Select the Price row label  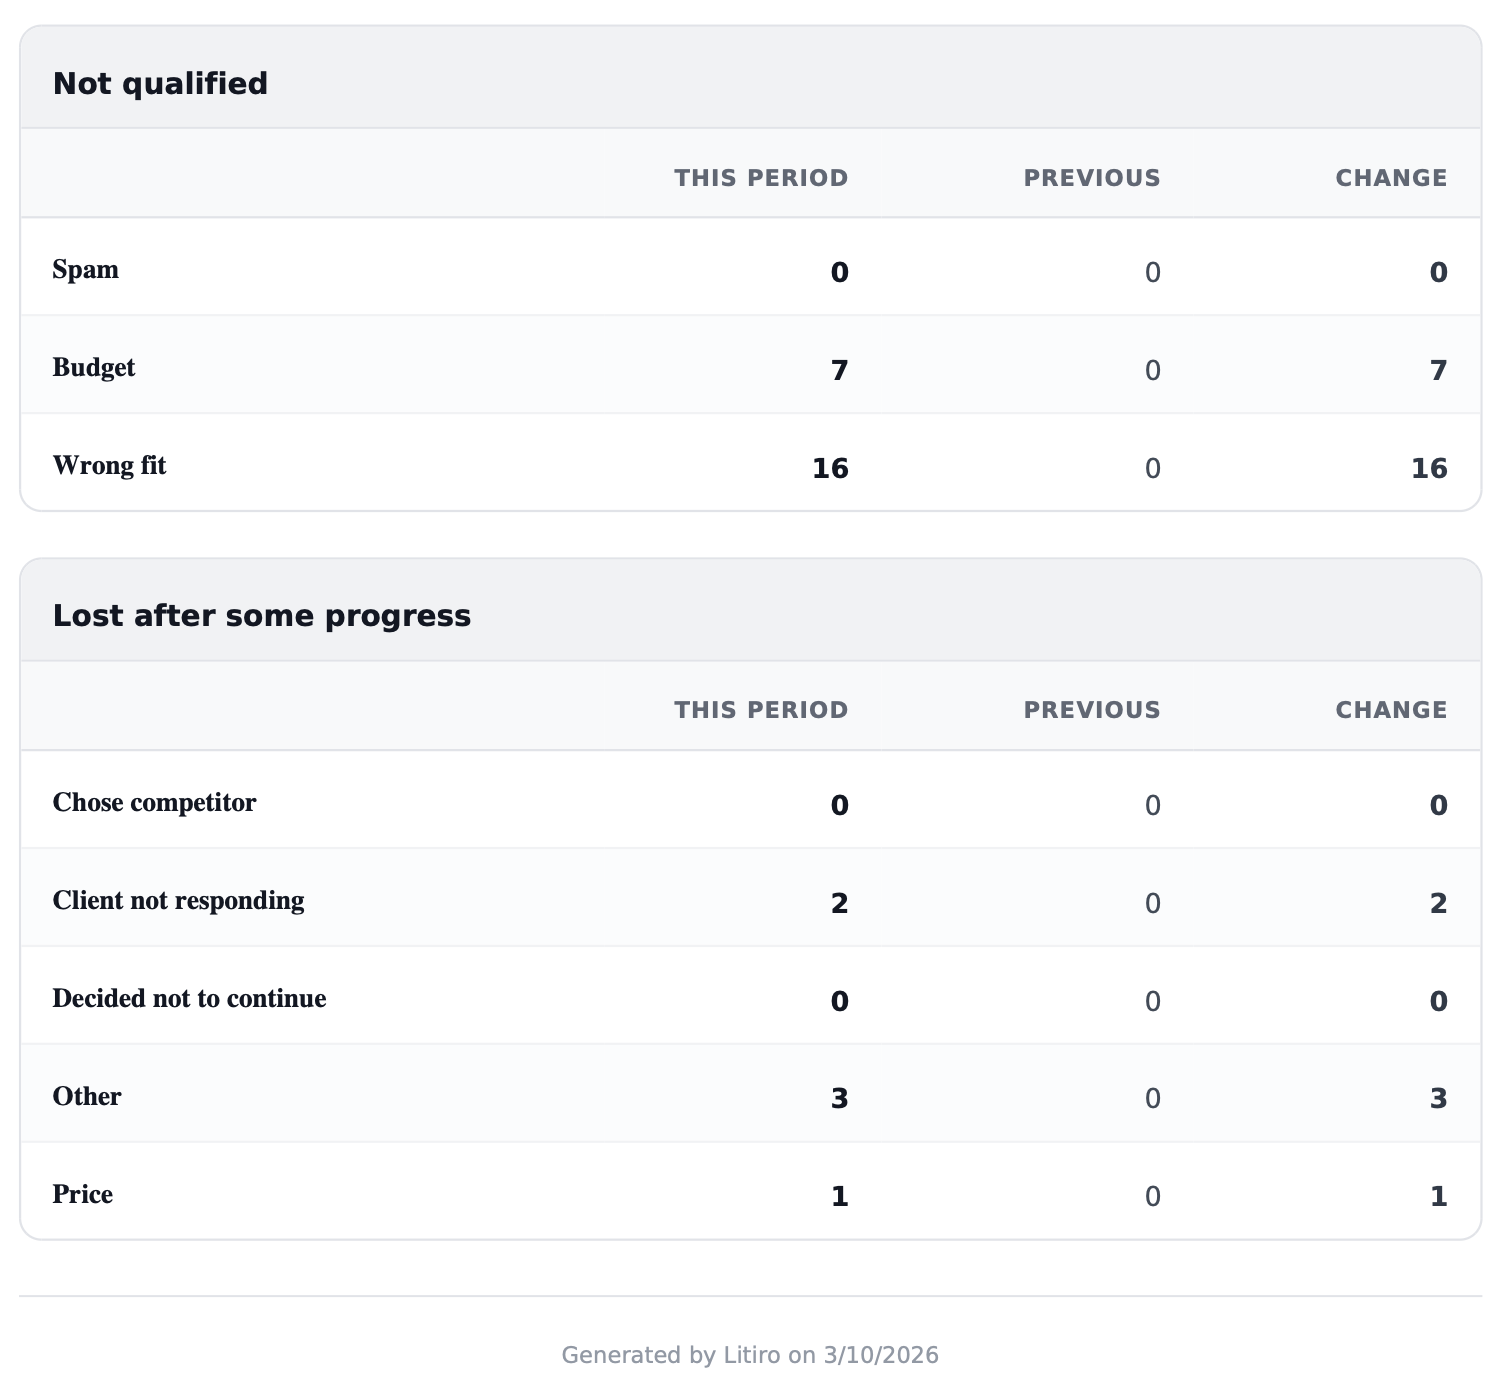click(82, 1195)
